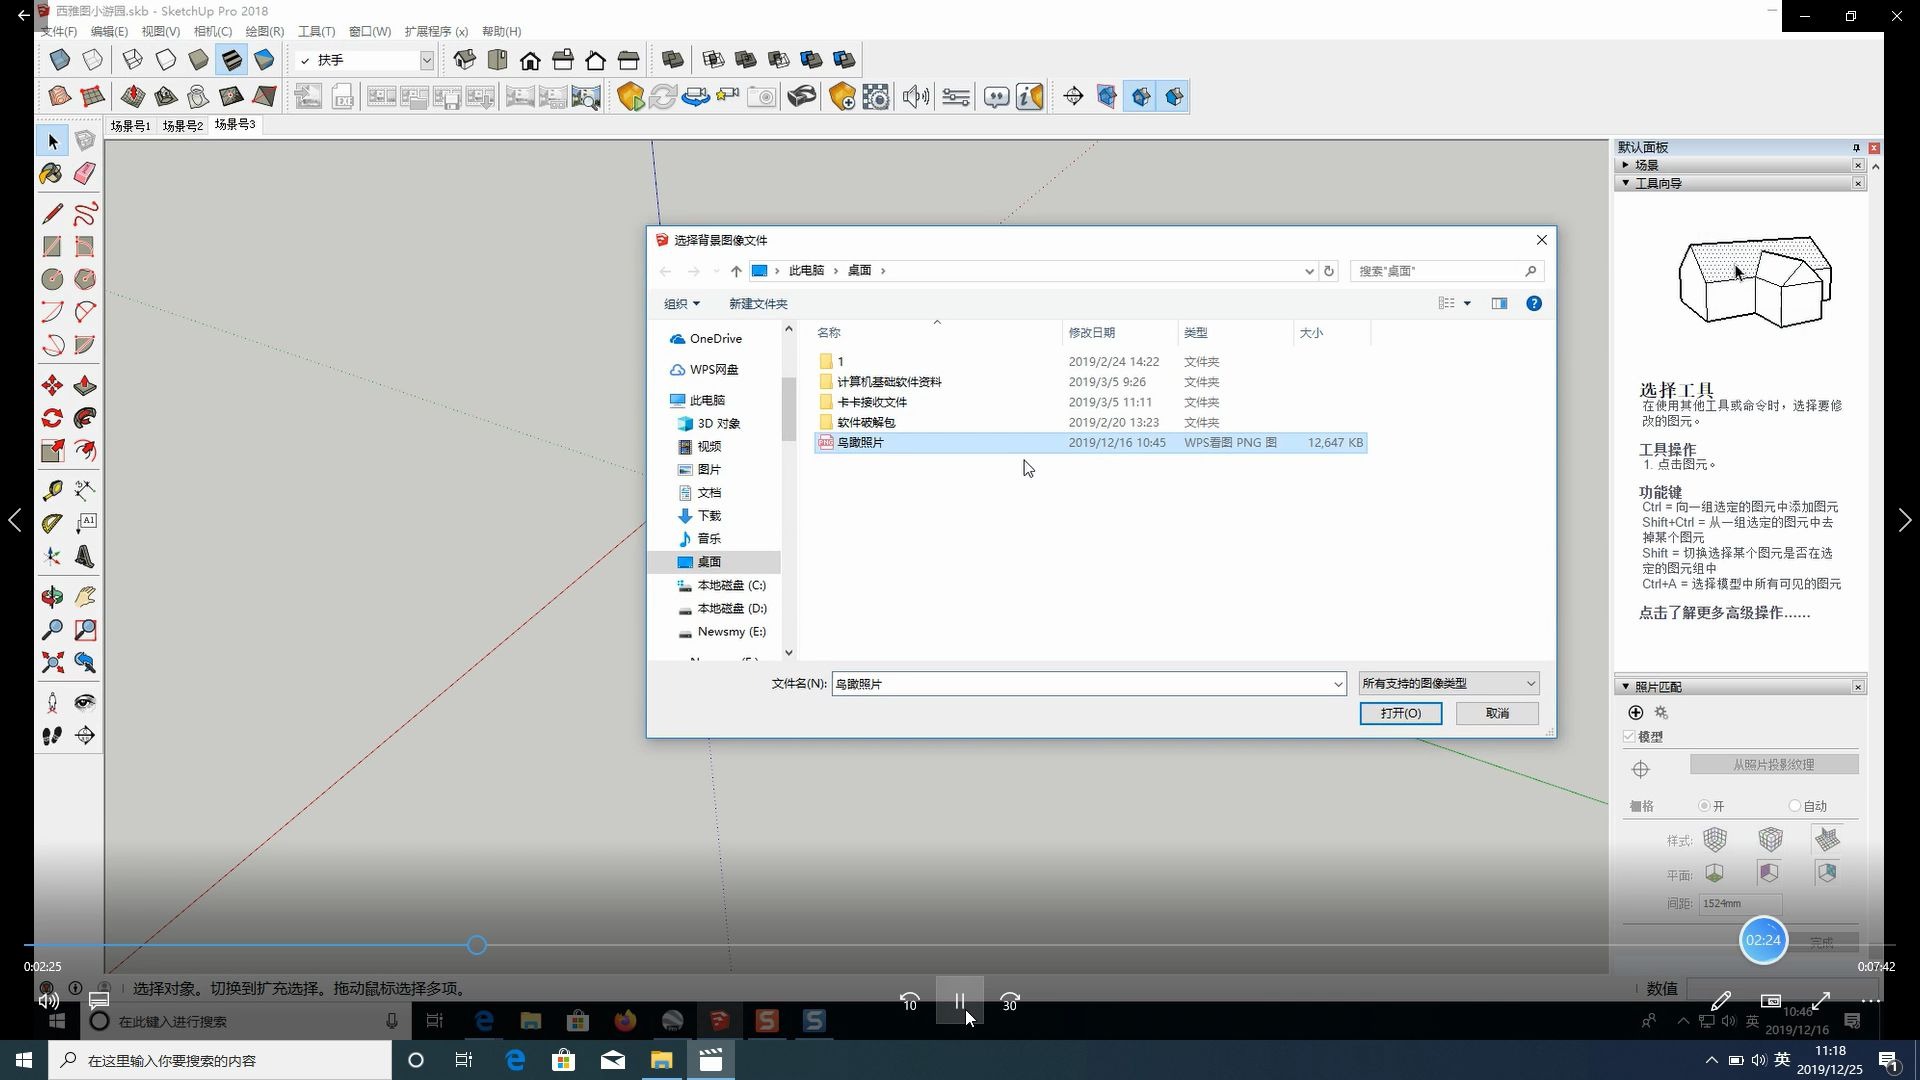Screen dimensions: 1920x1080
Task: Click the Iso view house icon
Action: [465, 60]
